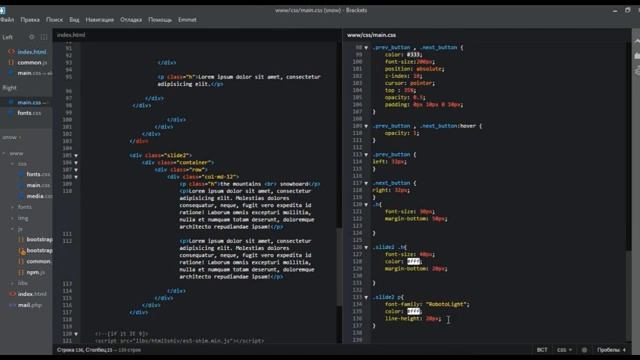Screen dimensions: 640x360
Task: Open the Отладка menu
Action: pos(131,20)
